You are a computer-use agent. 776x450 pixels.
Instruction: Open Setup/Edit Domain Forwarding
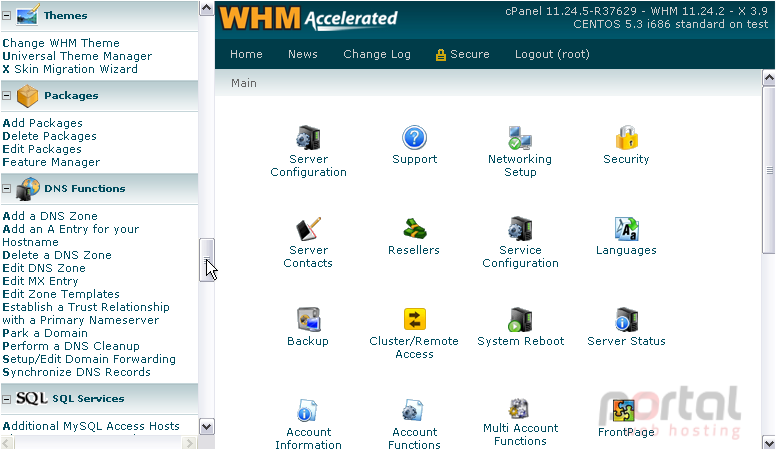point(89,358)
